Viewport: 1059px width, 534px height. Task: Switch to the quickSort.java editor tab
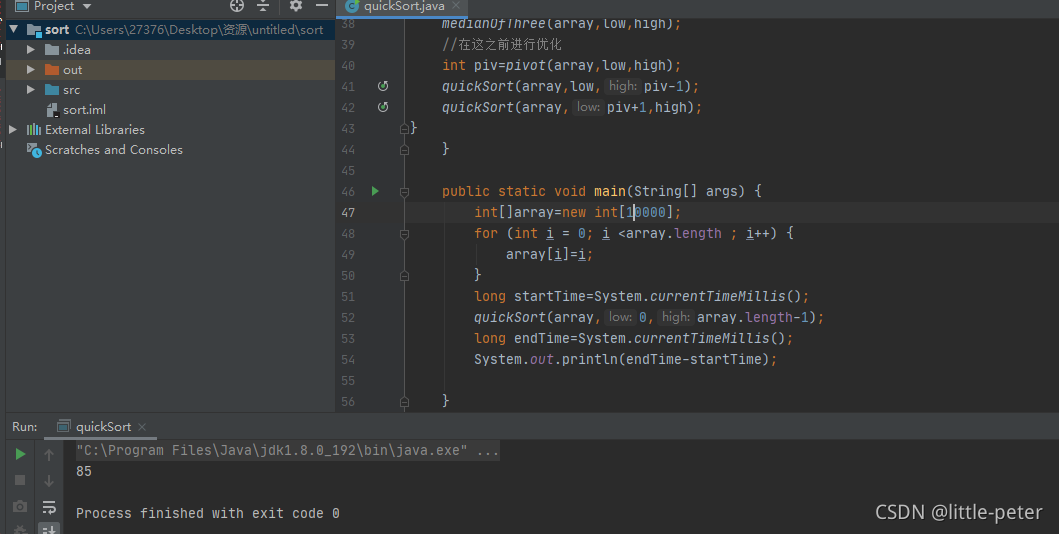pos(403,7)
